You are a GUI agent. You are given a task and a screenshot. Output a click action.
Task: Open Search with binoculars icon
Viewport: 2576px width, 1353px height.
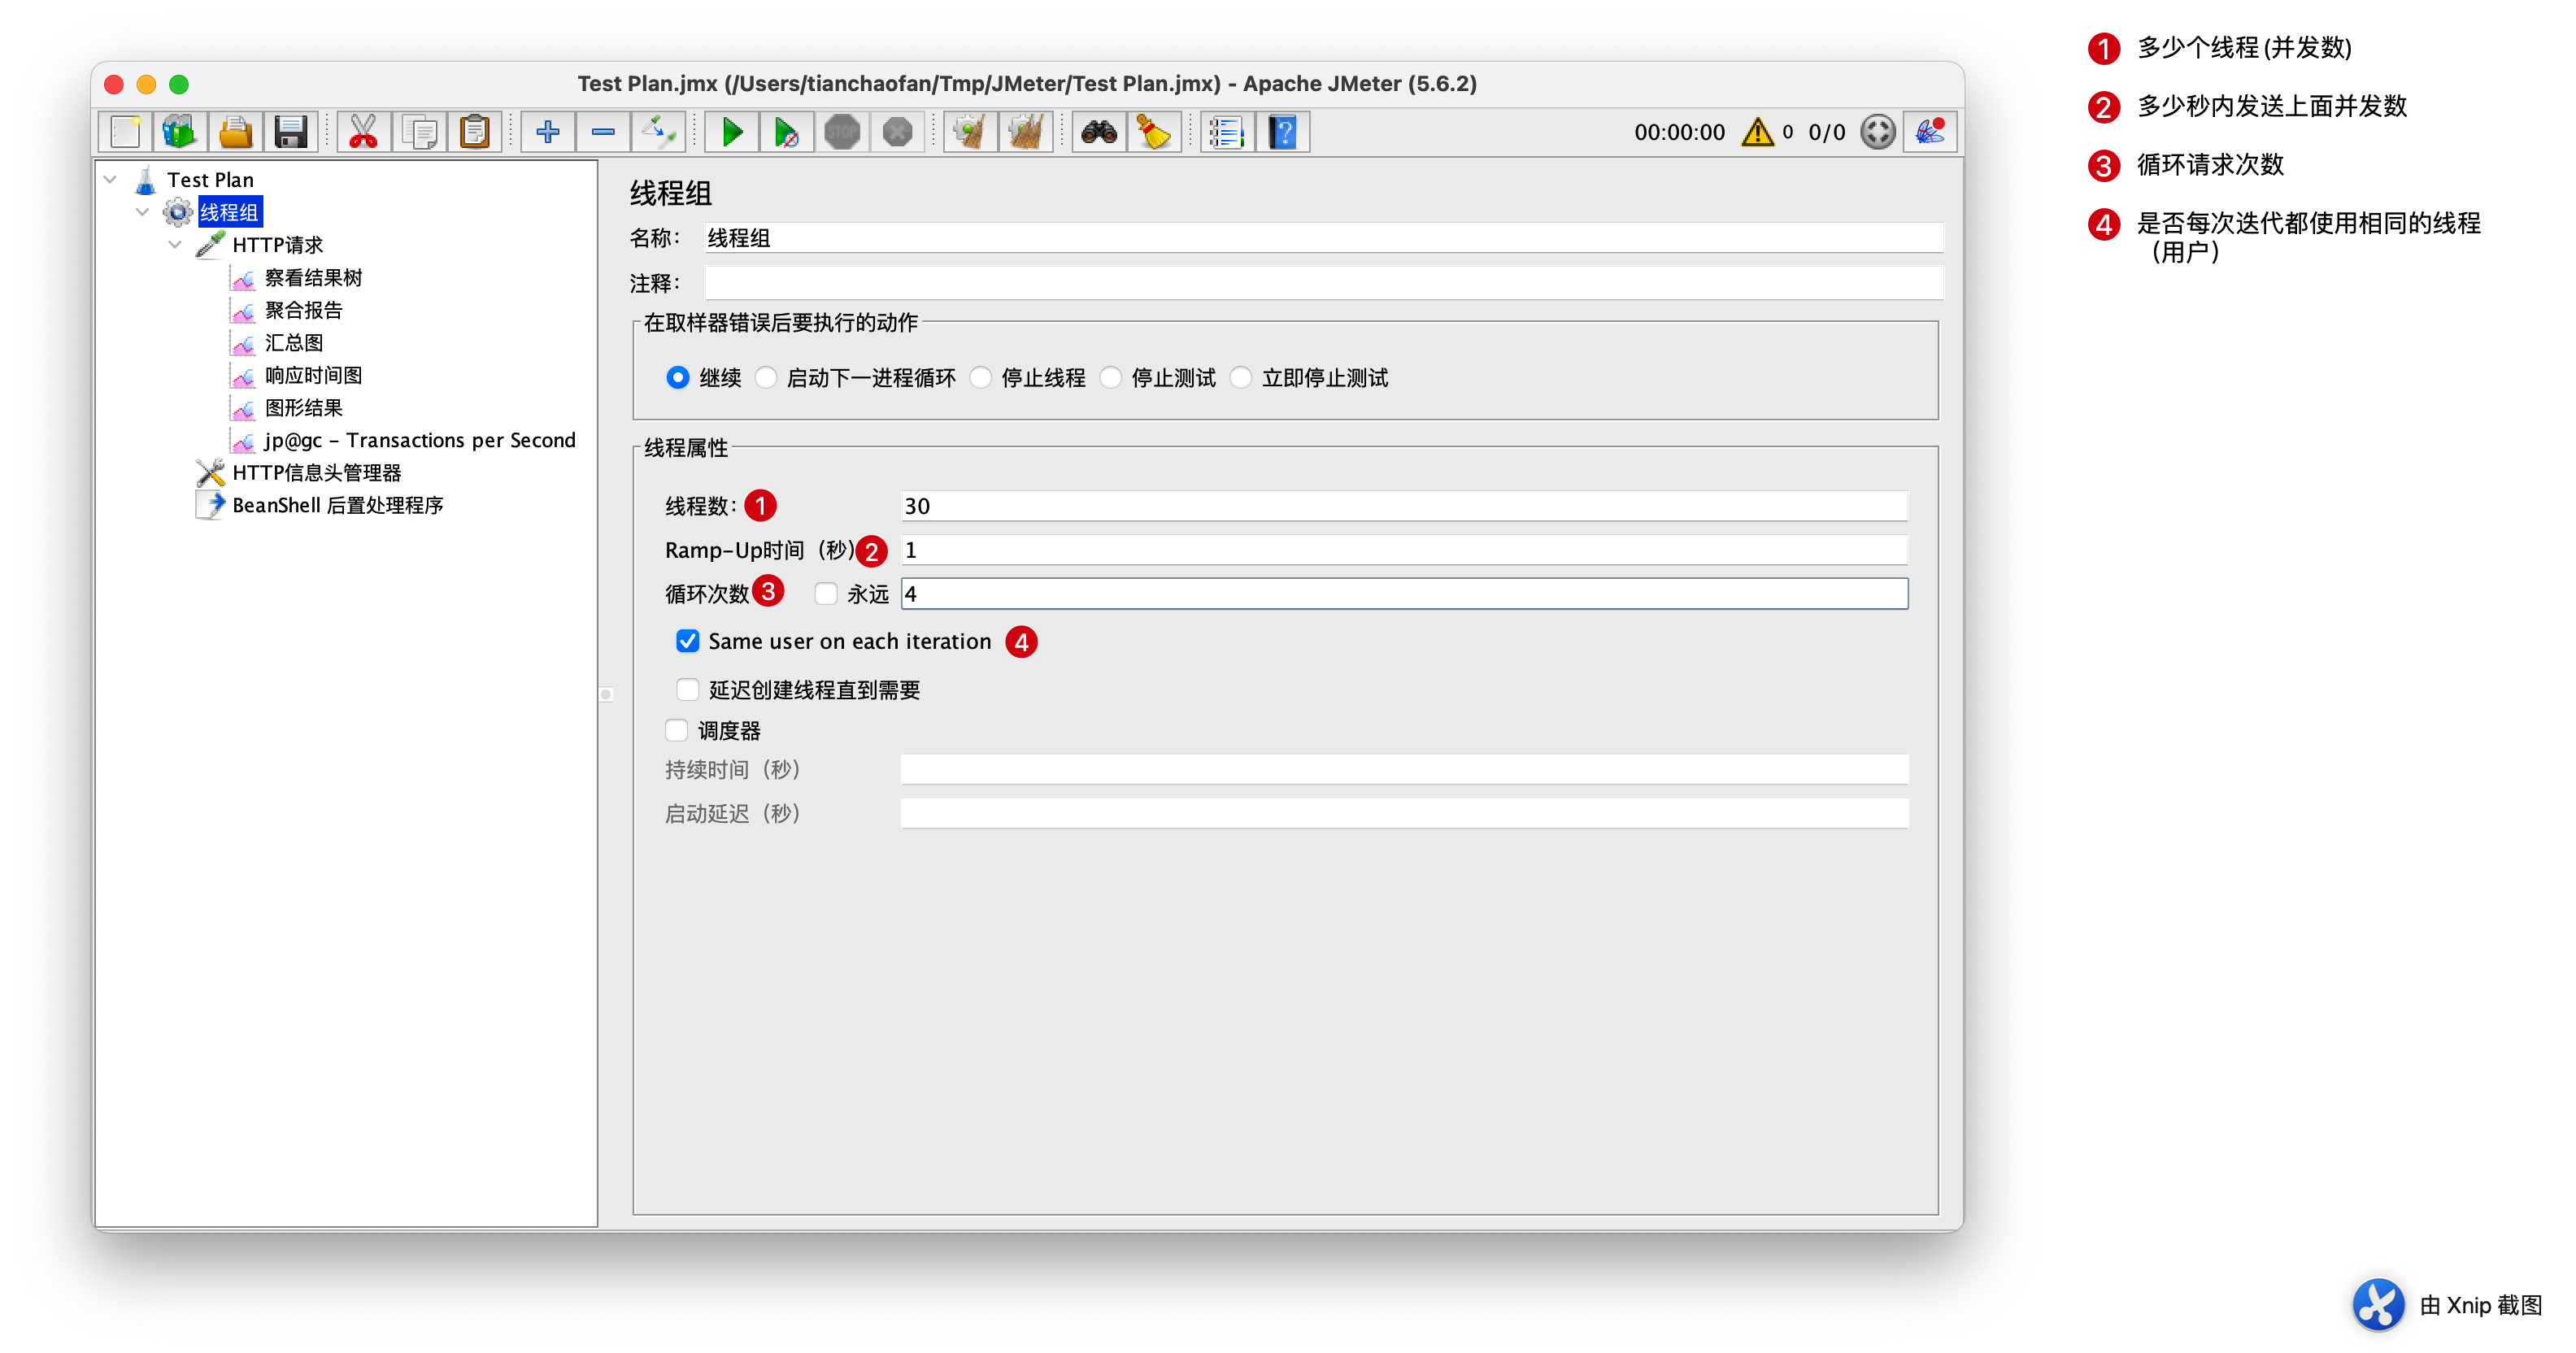(x=1099, y=132)
